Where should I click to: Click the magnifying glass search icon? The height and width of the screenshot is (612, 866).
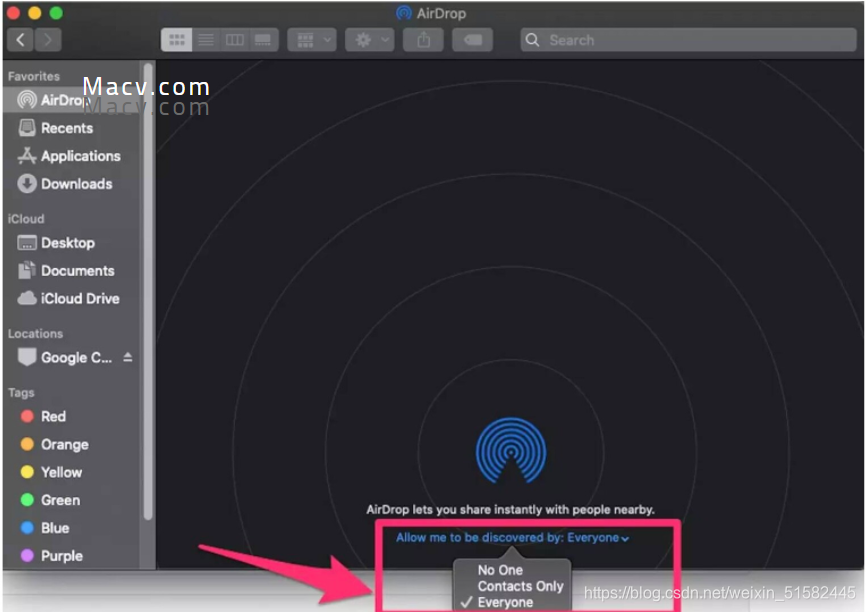tap(532, 40)
